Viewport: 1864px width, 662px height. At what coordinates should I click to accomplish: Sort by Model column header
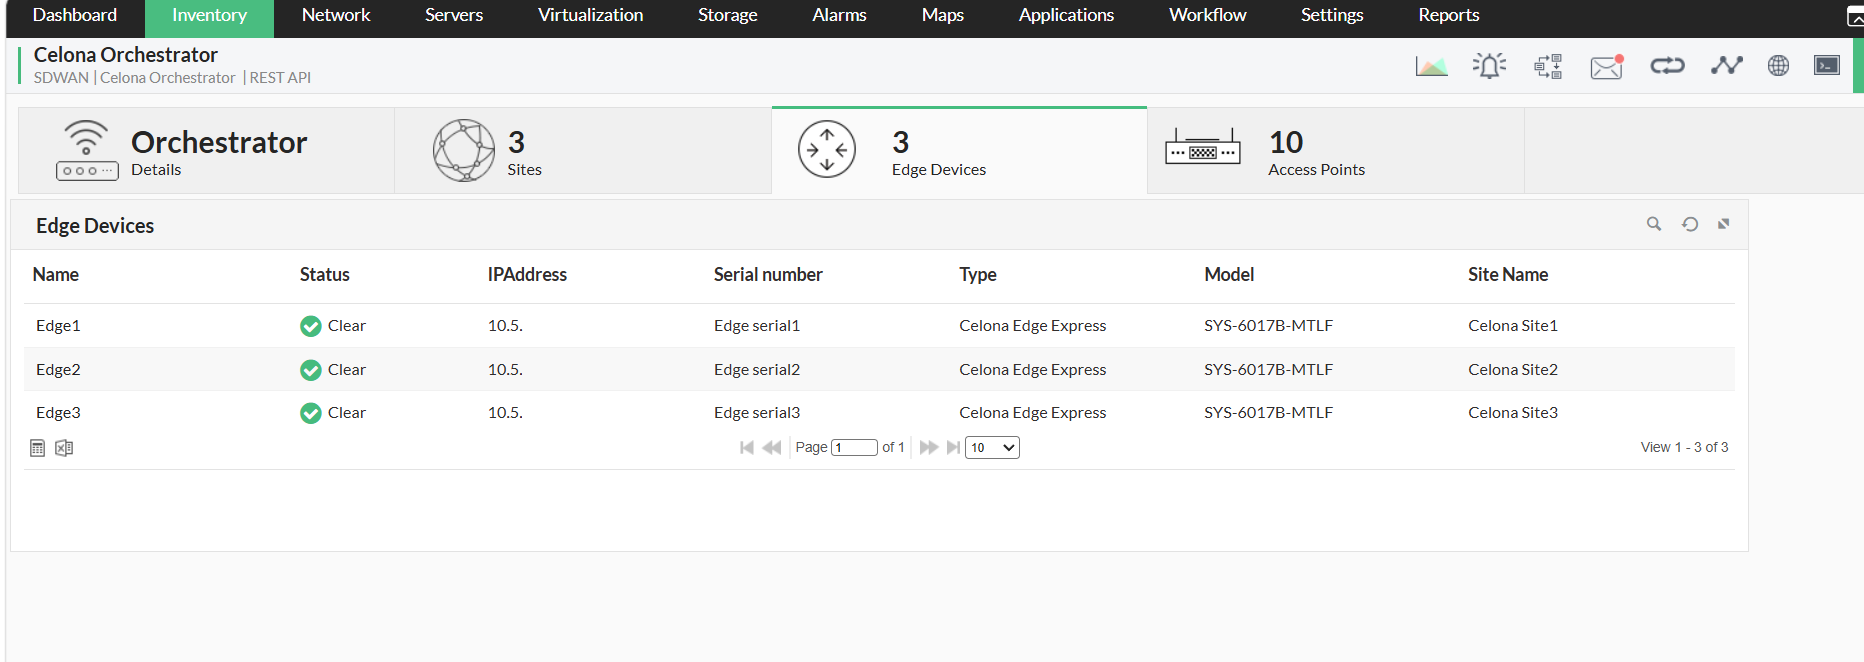(x=1229, y=274)
